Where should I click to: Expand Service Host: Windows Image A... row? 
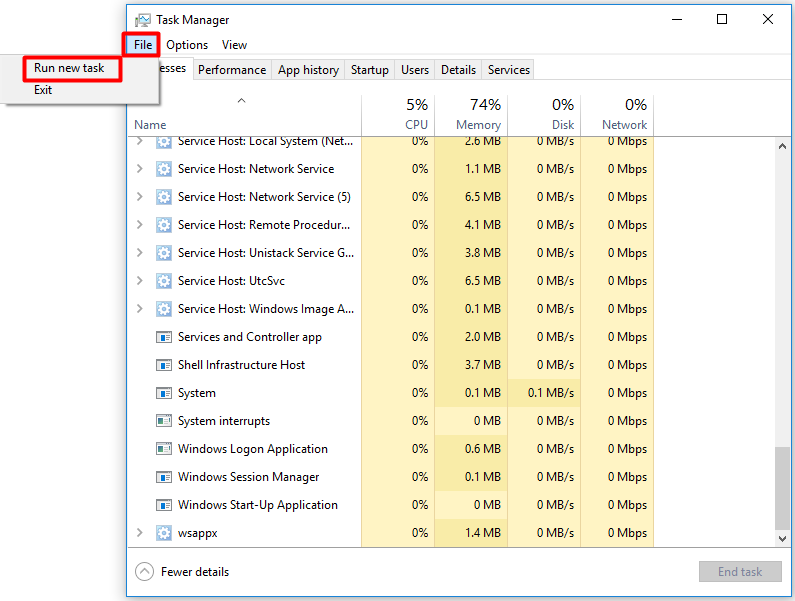139,308
